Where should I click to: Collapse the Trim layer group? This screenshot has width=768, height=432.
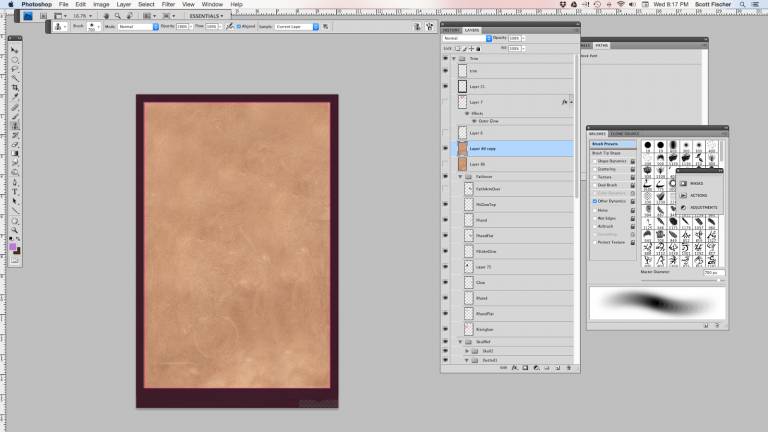[454, 59]
